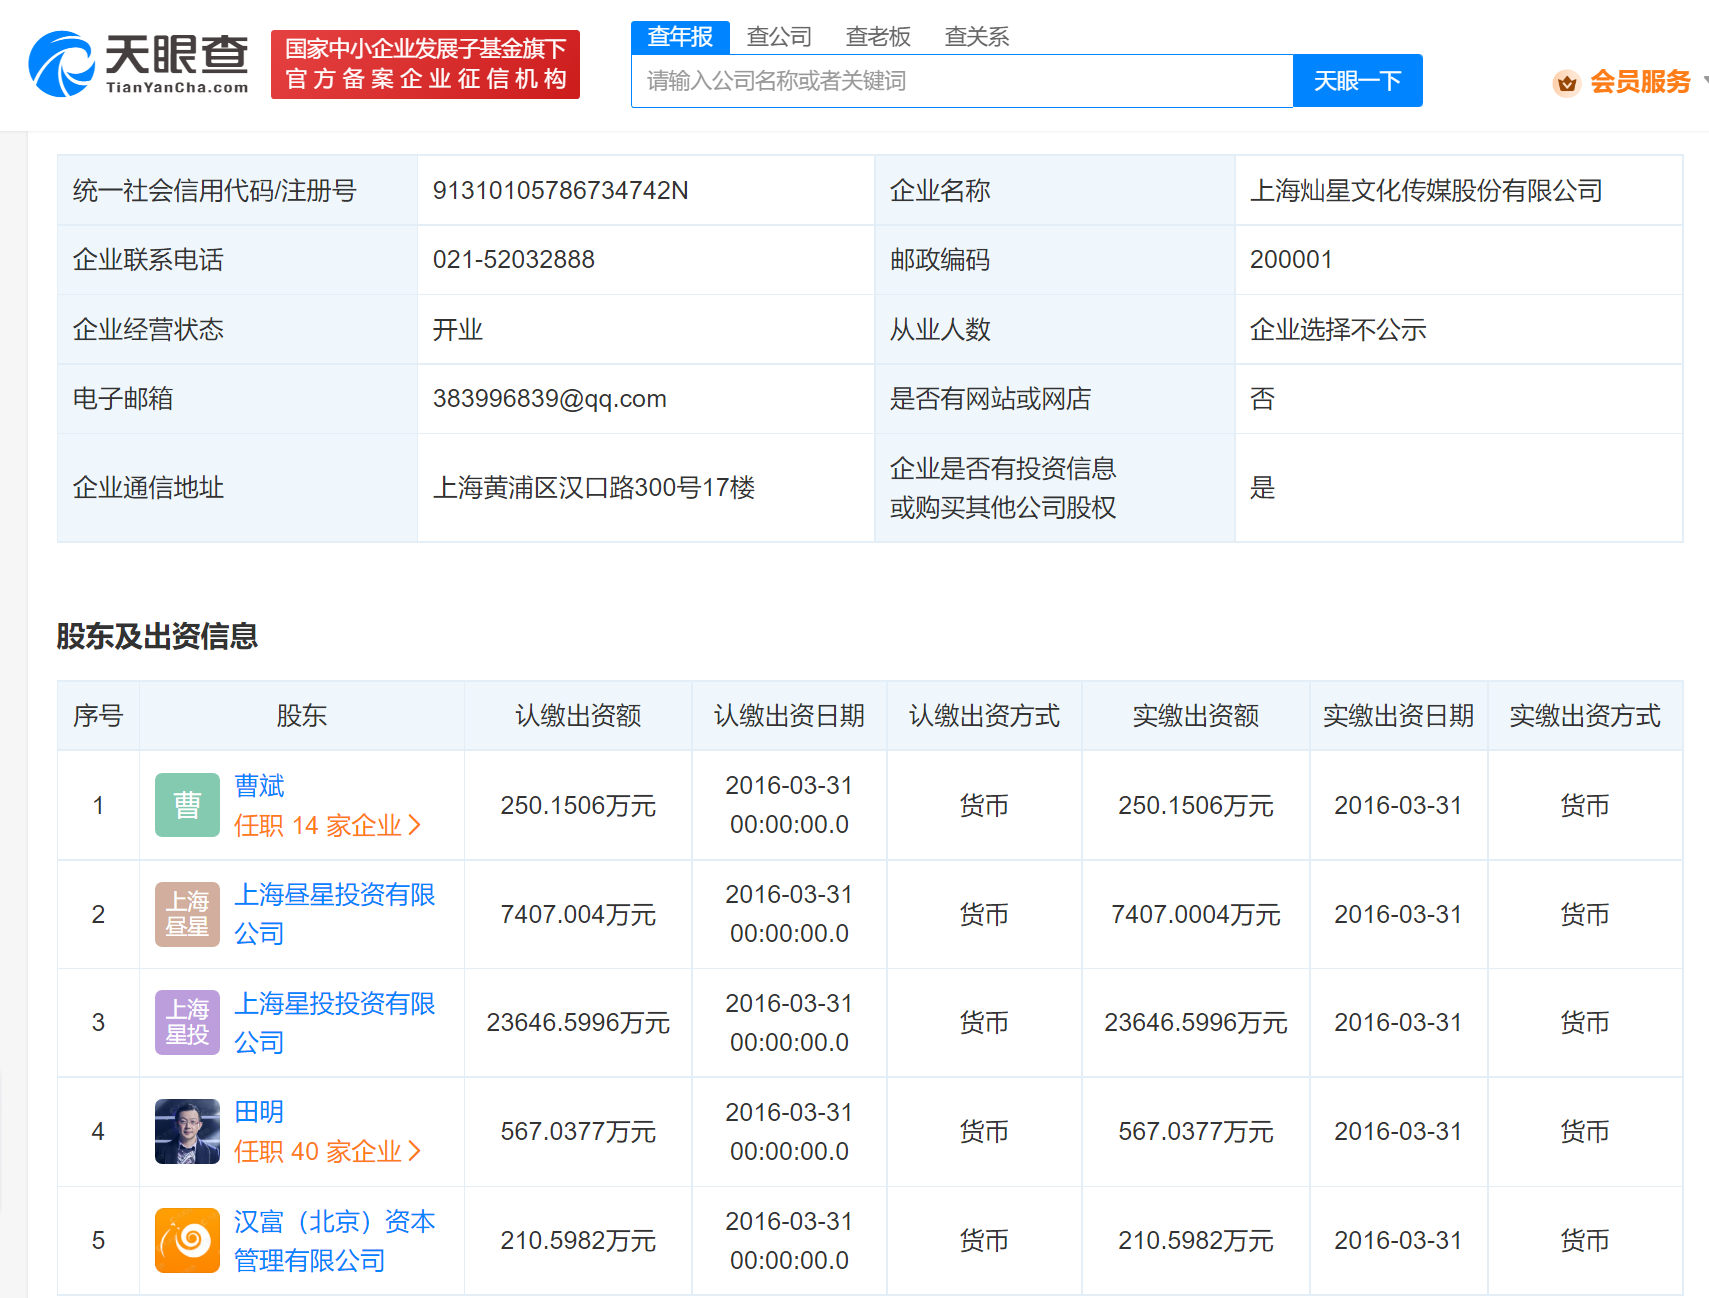Click the 汉富 spiral logo icon
The height and width of the screenshot is (1298, 1709).
point(186,1240)
